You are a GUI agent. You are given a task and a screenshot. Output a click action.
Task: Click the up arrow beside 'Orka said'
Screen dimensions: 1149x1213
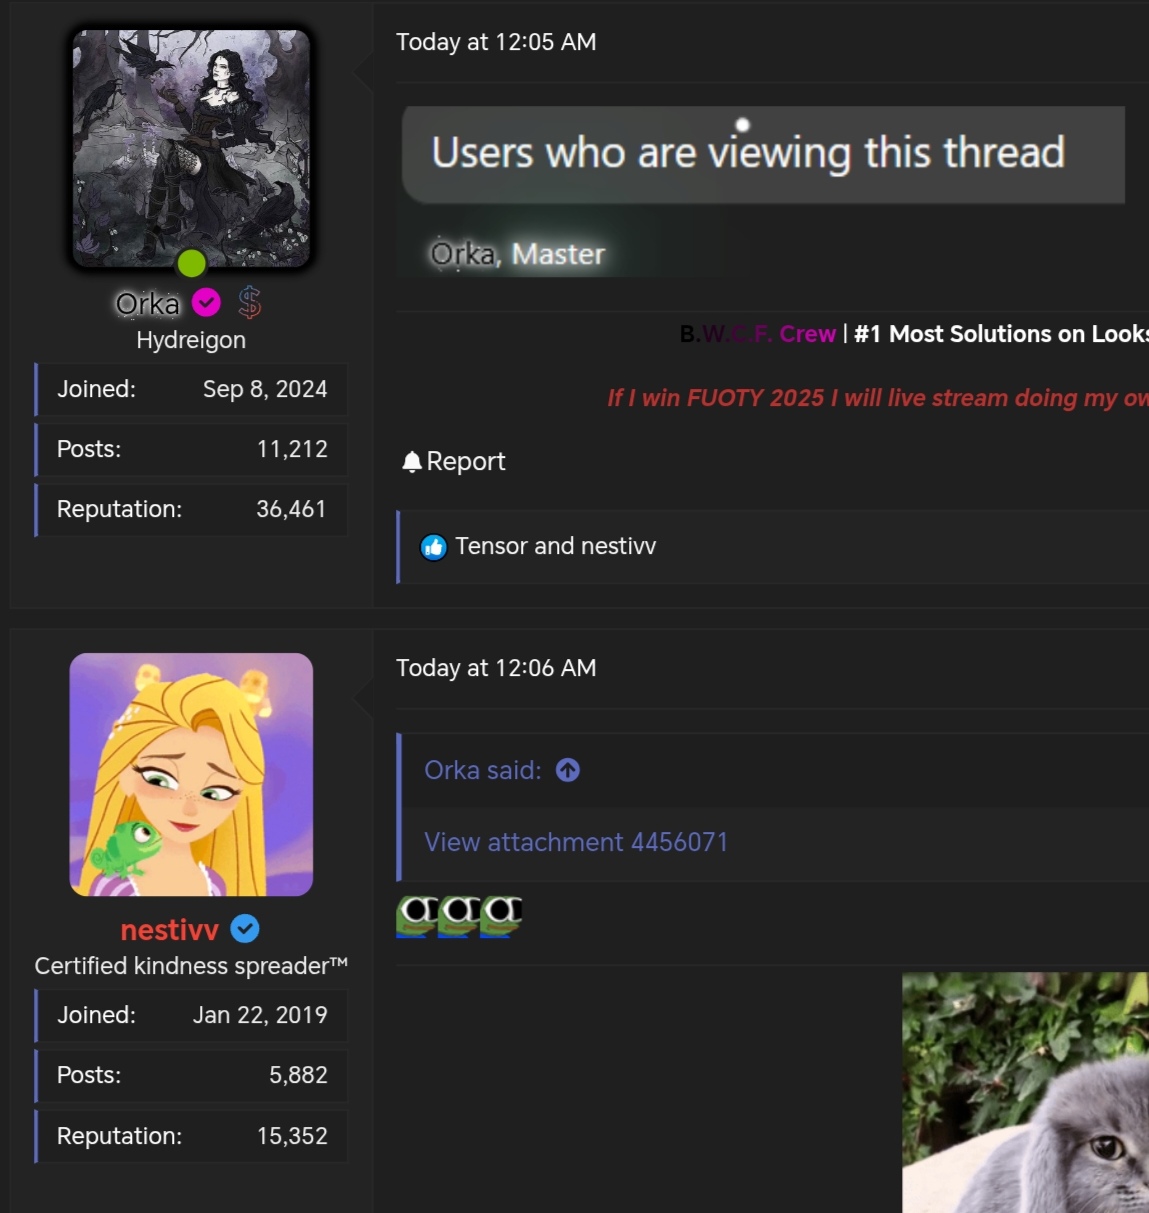[568, 770]
